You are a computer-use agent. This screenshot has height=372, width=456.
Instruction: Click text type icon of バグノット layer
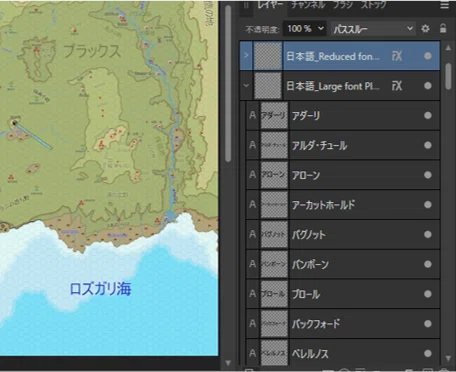coord(252,234)
